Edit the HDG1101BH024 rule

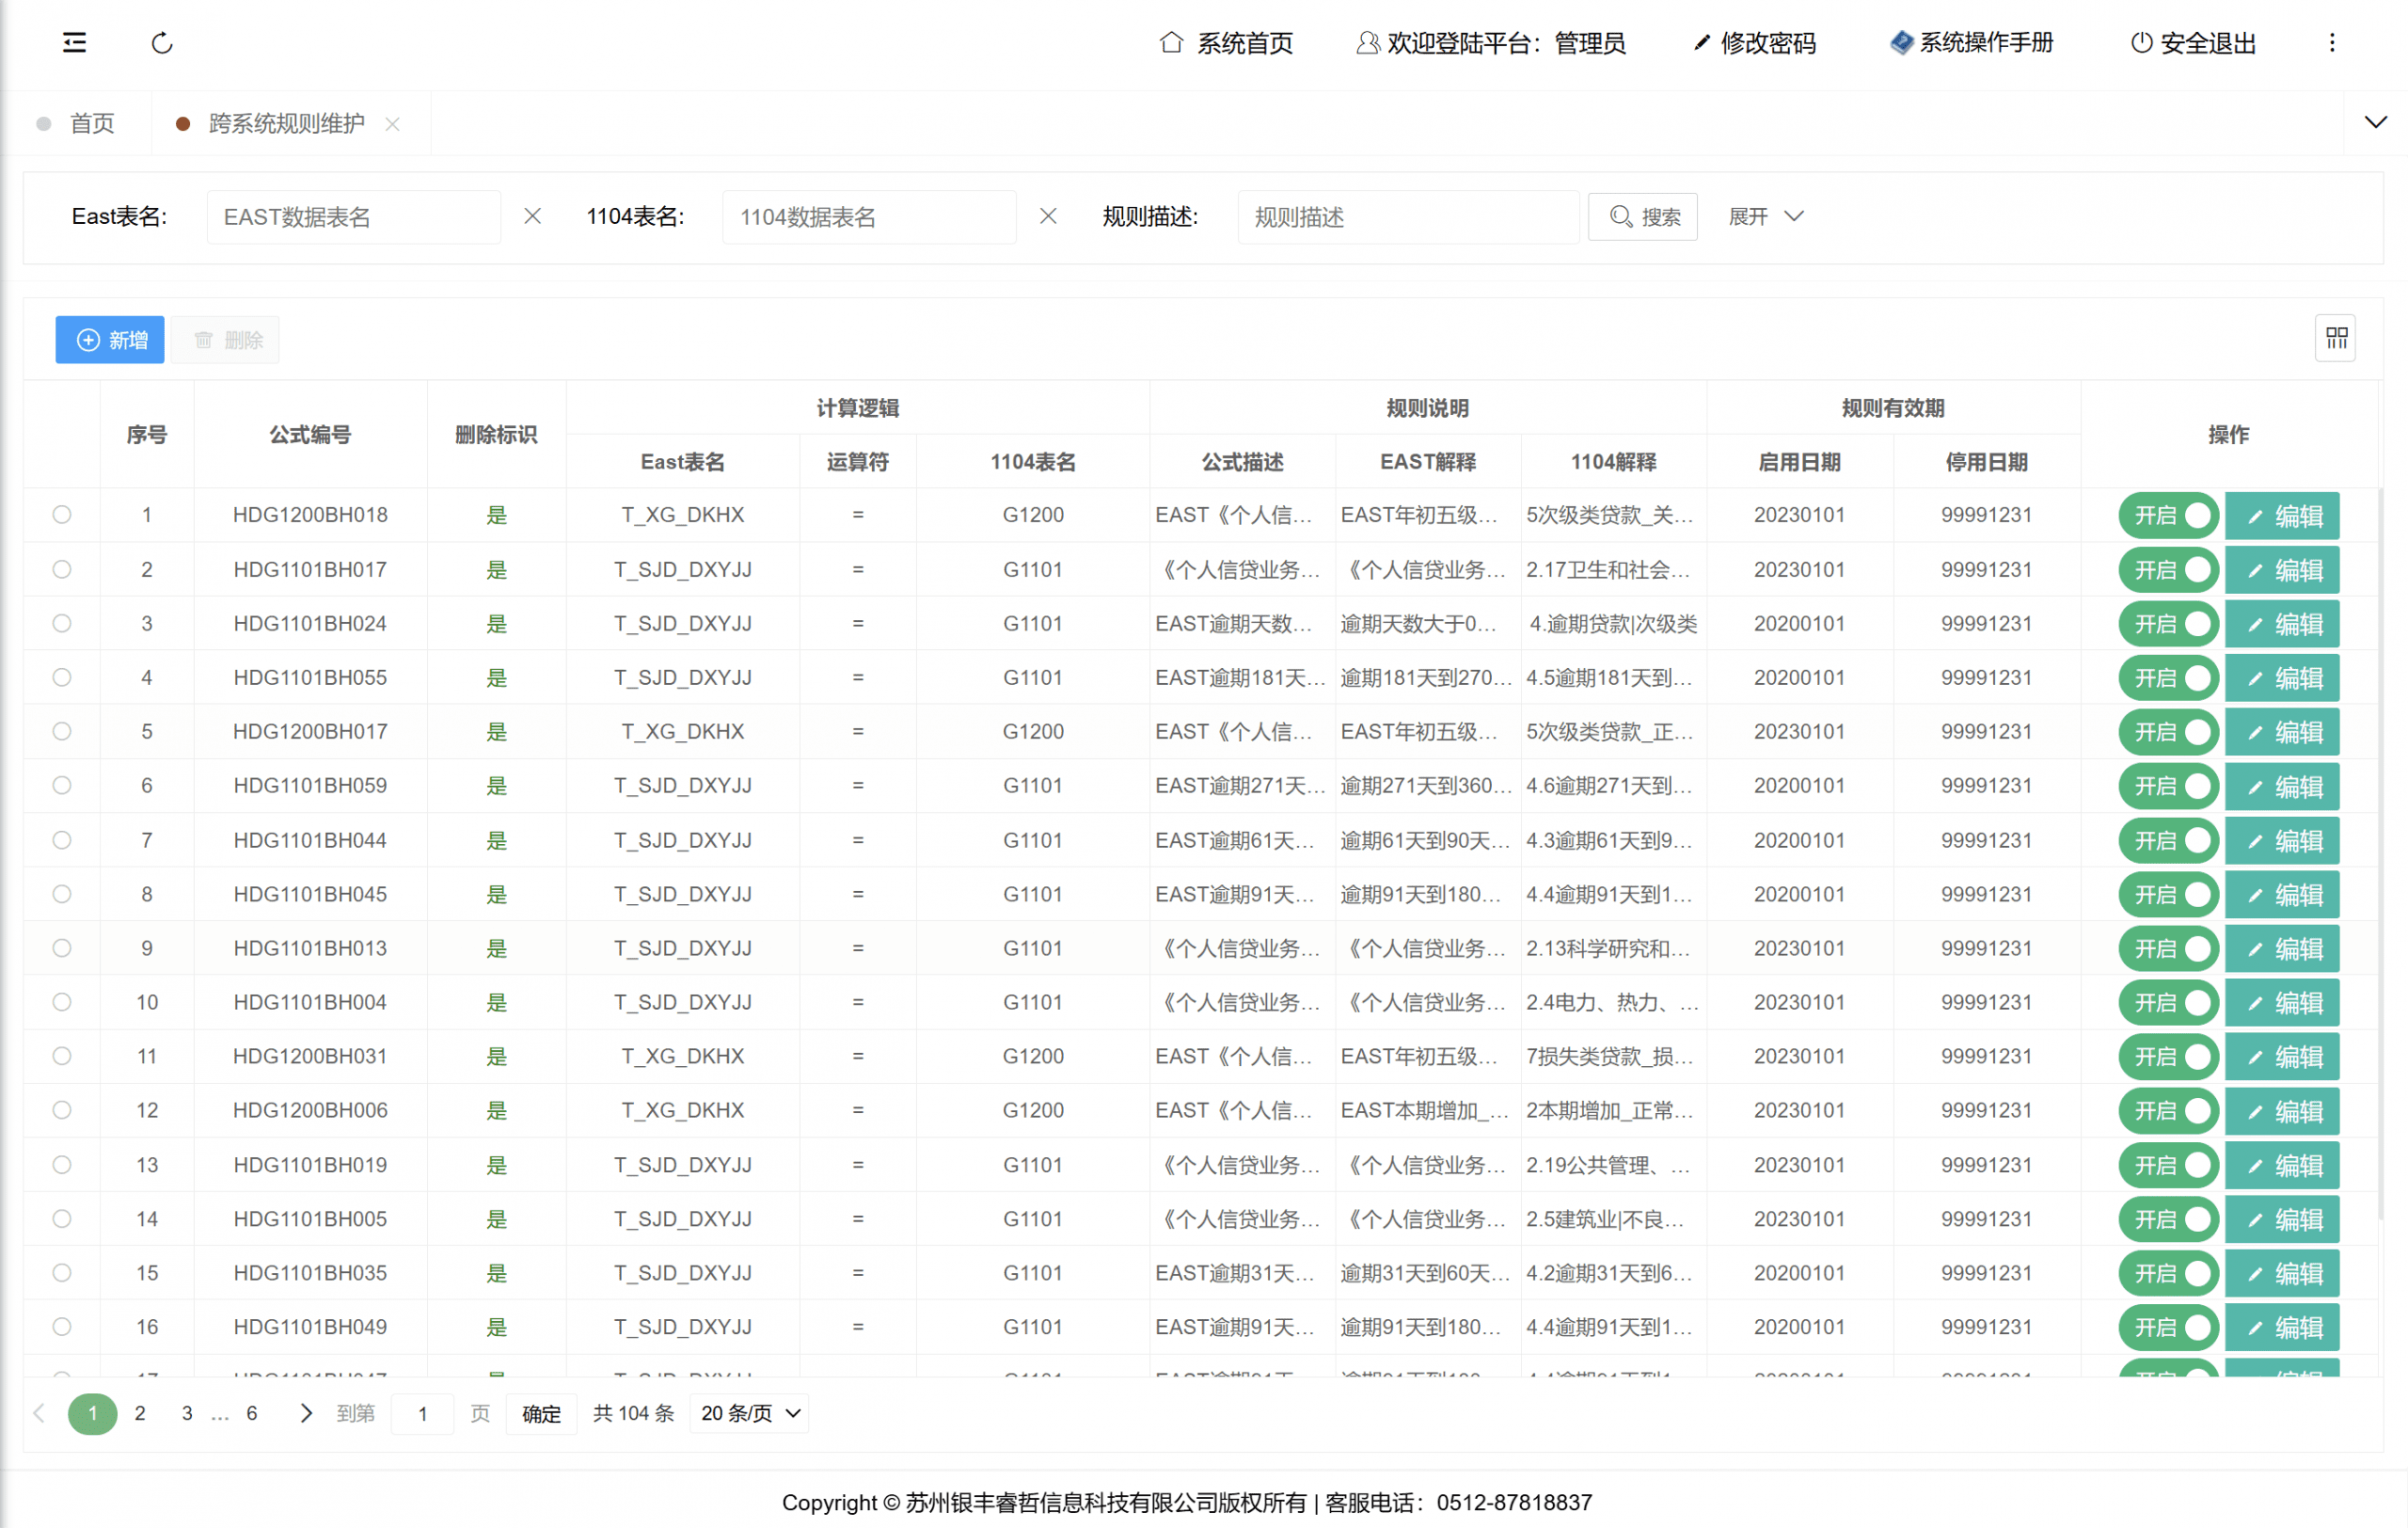coord(2283,624)
